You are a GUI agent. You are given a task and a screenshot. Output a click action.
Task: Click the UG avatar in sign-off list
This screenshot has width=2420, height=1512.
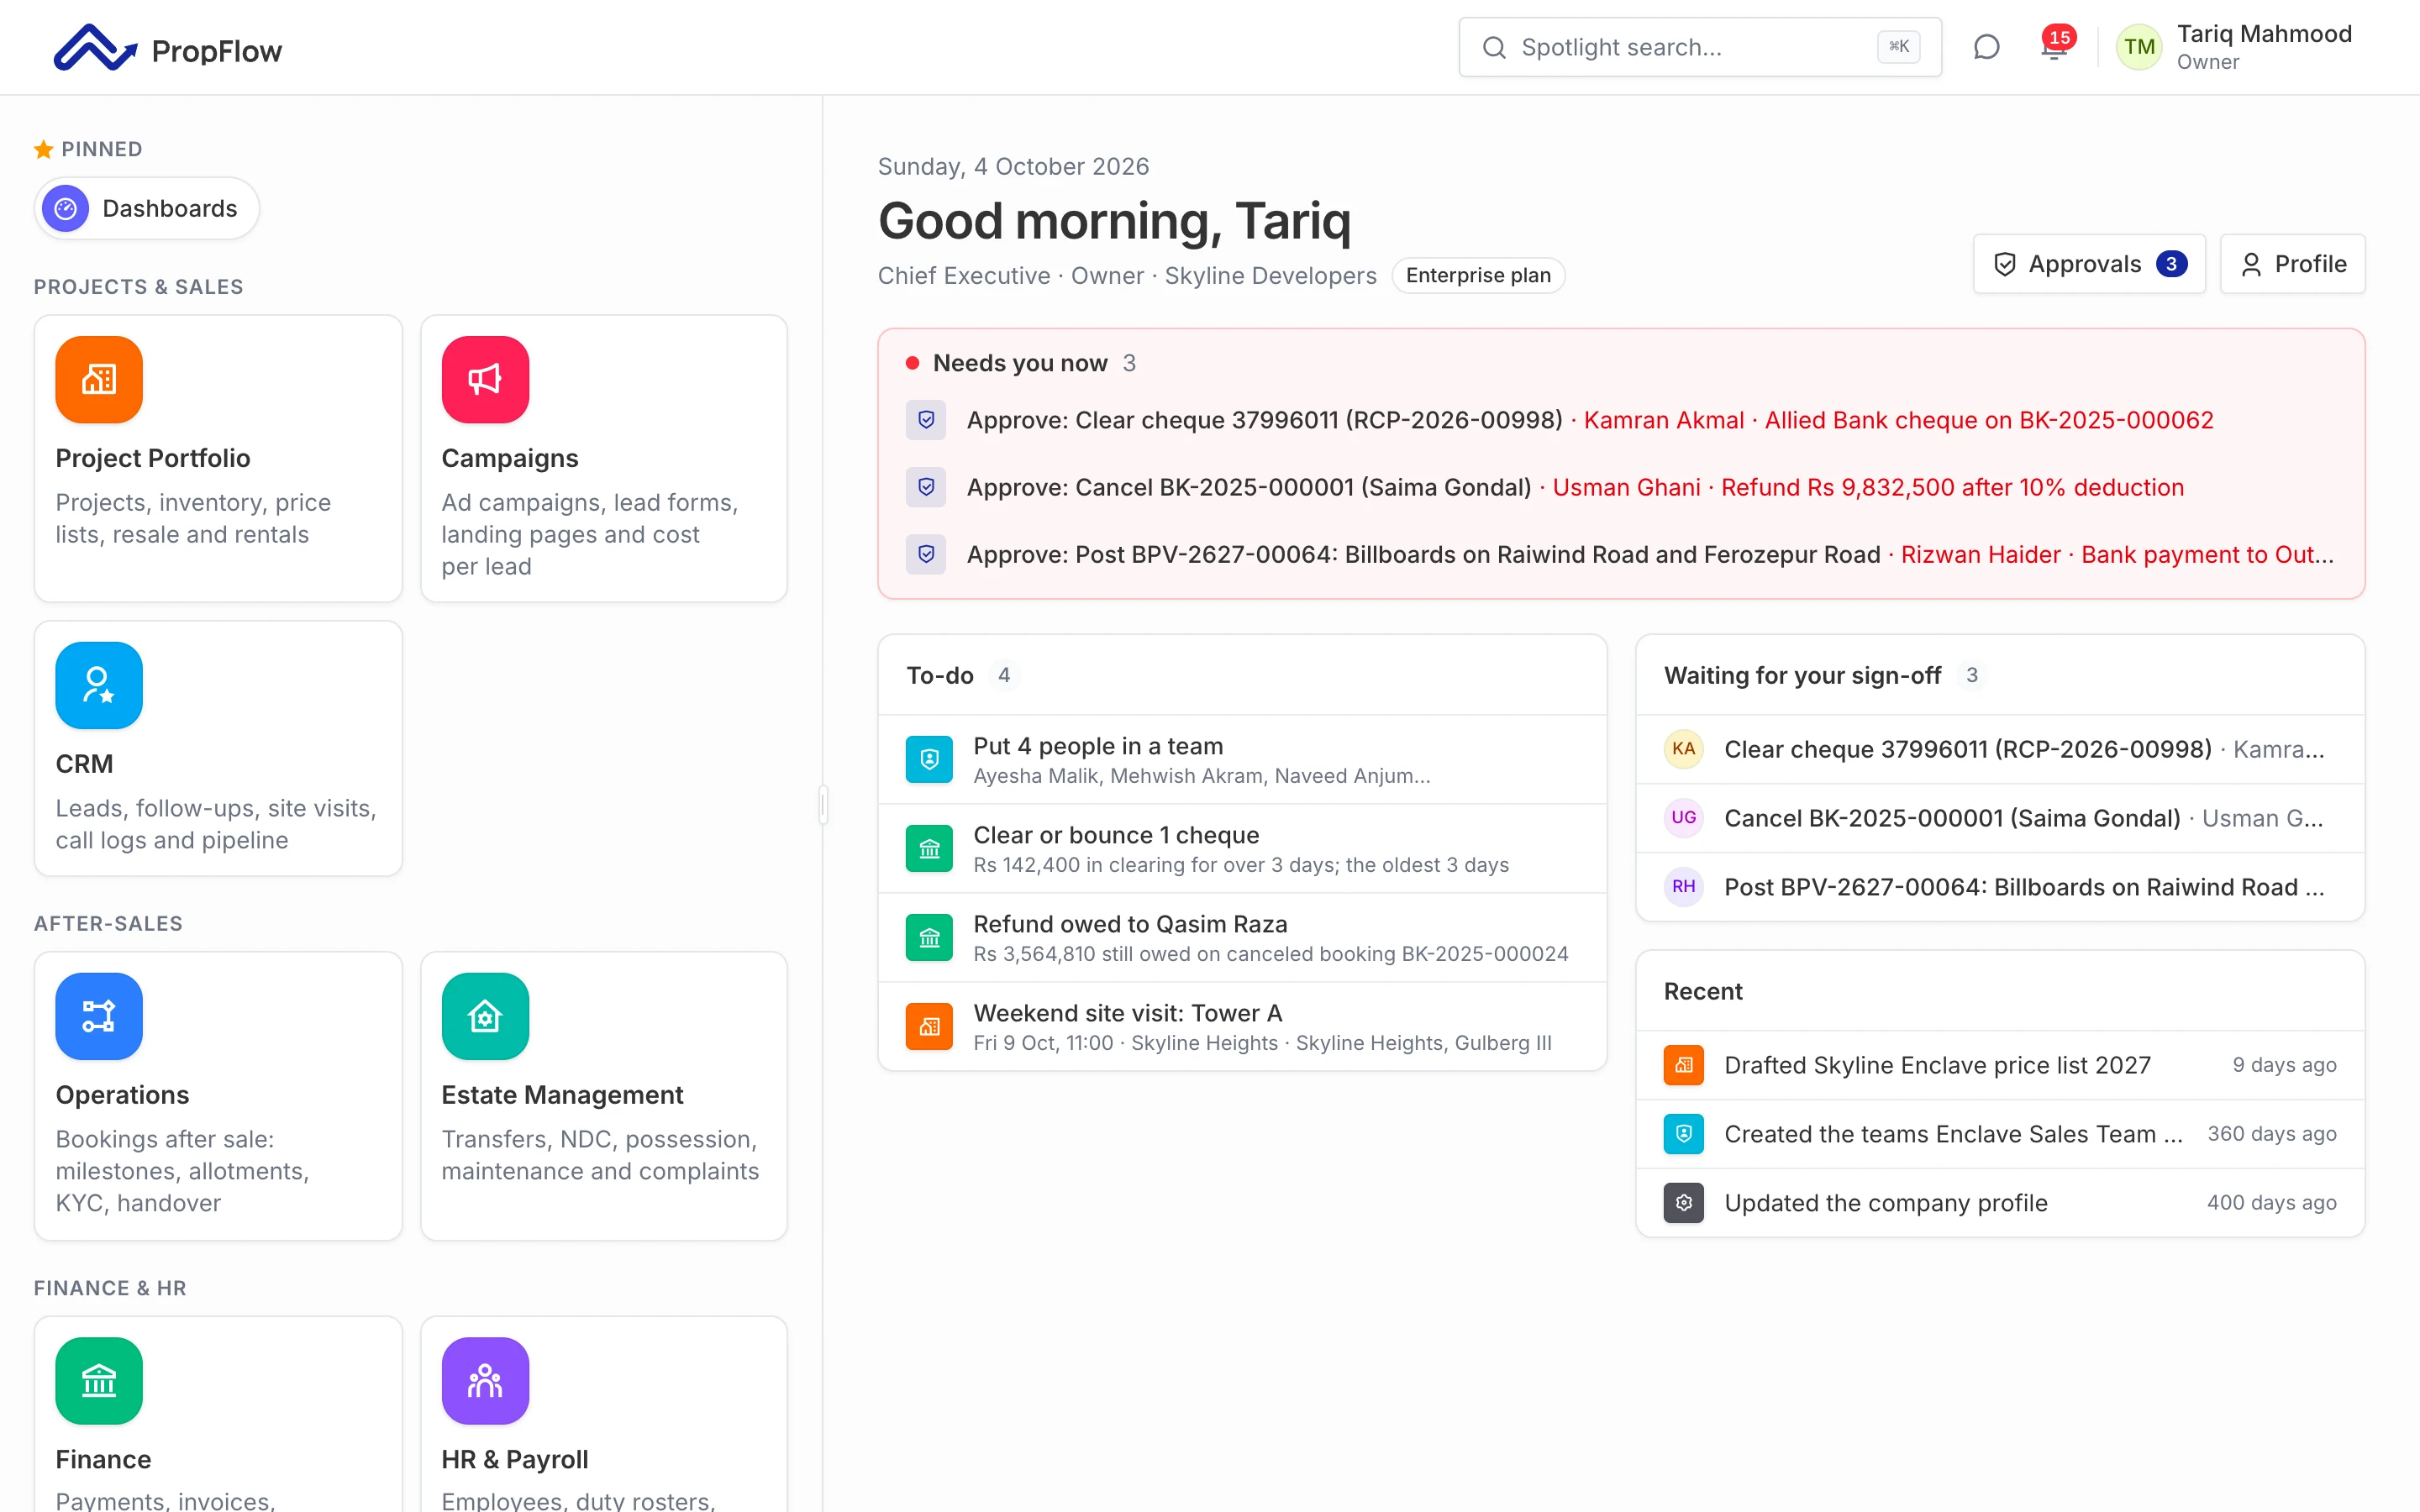pyautogui.click(x=1684, y=818)
